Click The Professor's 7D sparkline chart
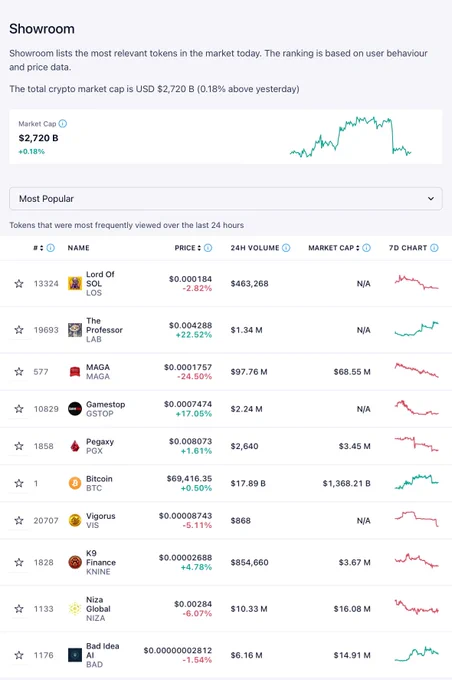Screen dimensions: 452x680 [x=416, y=329]
